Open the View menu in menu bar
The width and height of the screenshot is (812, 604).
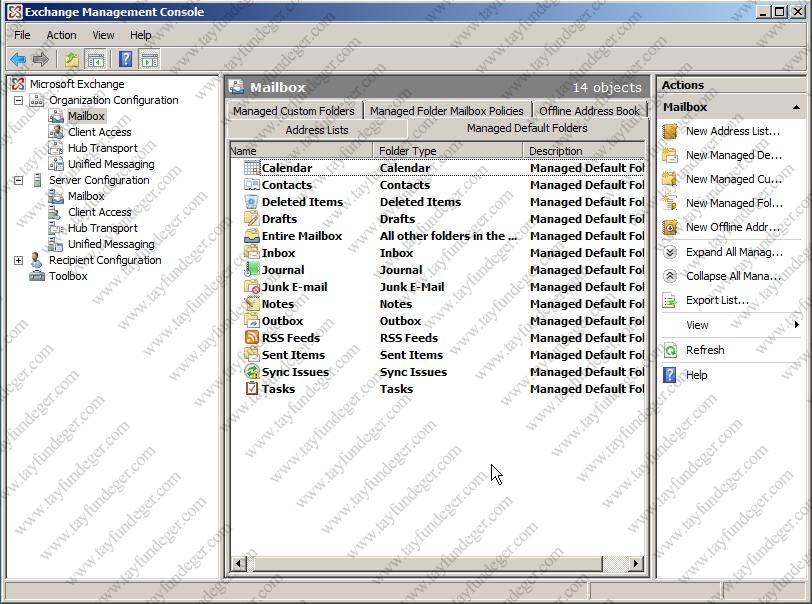tap(104, 35)
